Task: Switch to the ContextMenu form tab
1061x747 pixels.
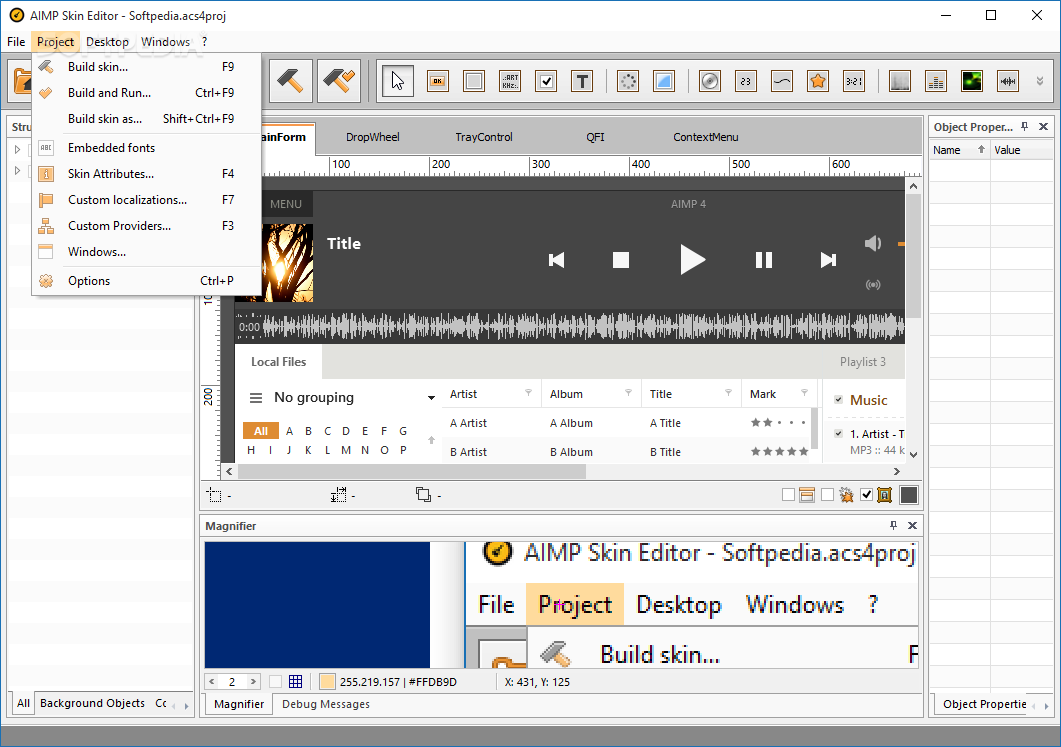Action: point(706,137)
